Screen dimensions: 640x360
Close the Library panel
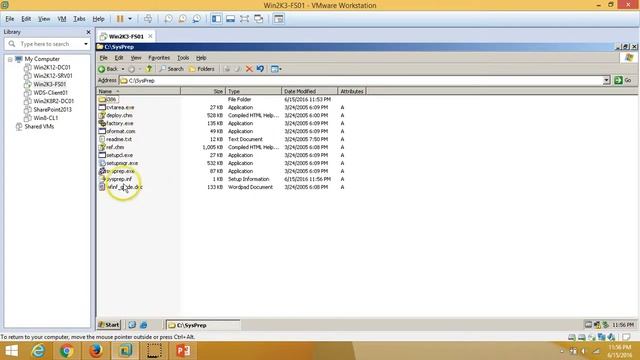click(x=88, y=32)
